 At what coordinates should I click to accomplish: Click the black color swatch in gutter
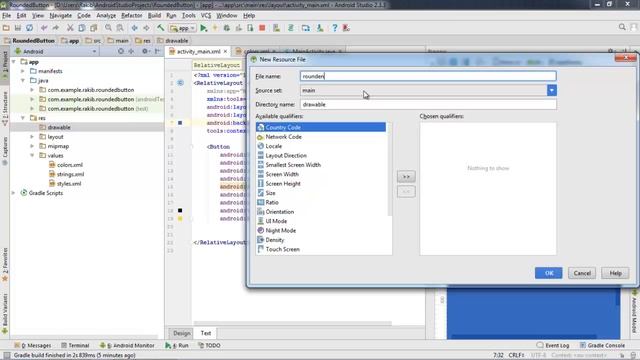(180, 211)
